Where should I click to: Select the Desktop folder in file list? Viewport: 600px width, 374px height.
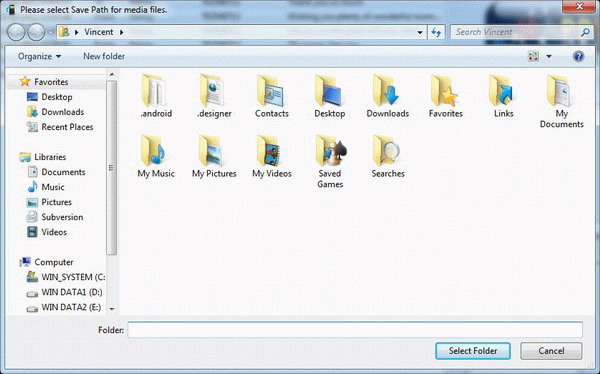(329, 96)
